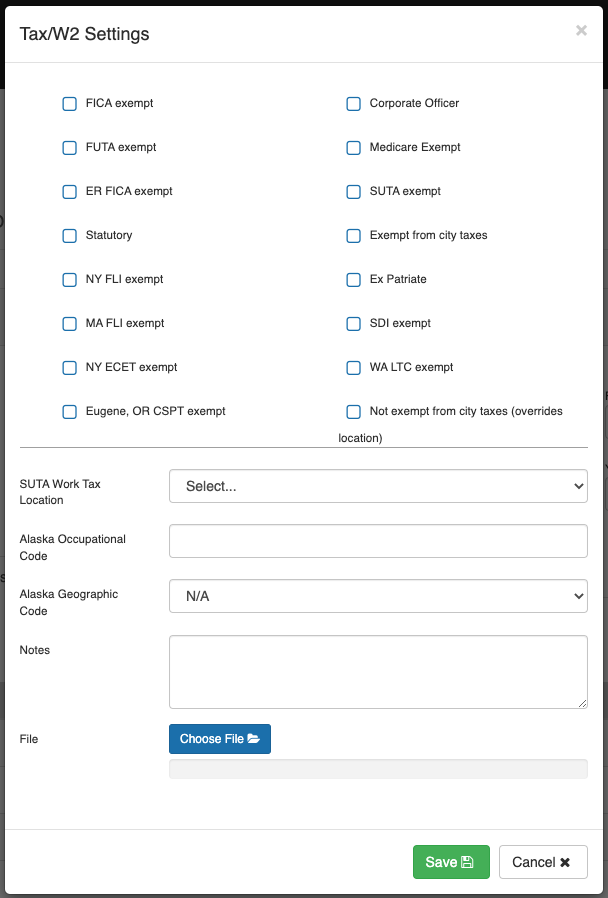Enable Exempt from city taxes
Image resolution: width=608 pixels, height=898 pixels.
coord(353,236)
